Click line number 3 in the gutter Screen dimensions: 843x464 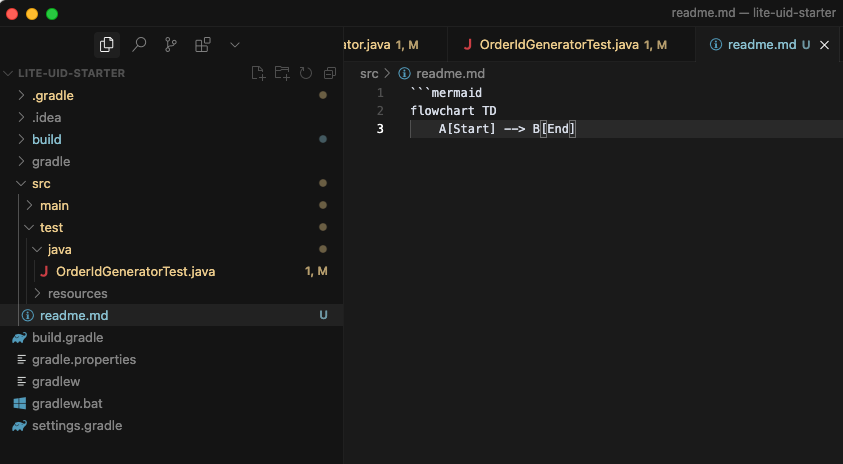(380, 129)
